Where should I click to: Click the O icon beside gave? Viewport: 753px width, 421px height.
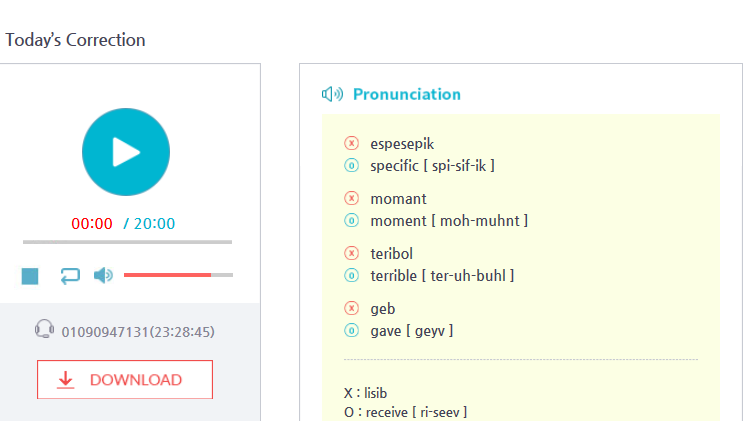click(x=352, y=330)
